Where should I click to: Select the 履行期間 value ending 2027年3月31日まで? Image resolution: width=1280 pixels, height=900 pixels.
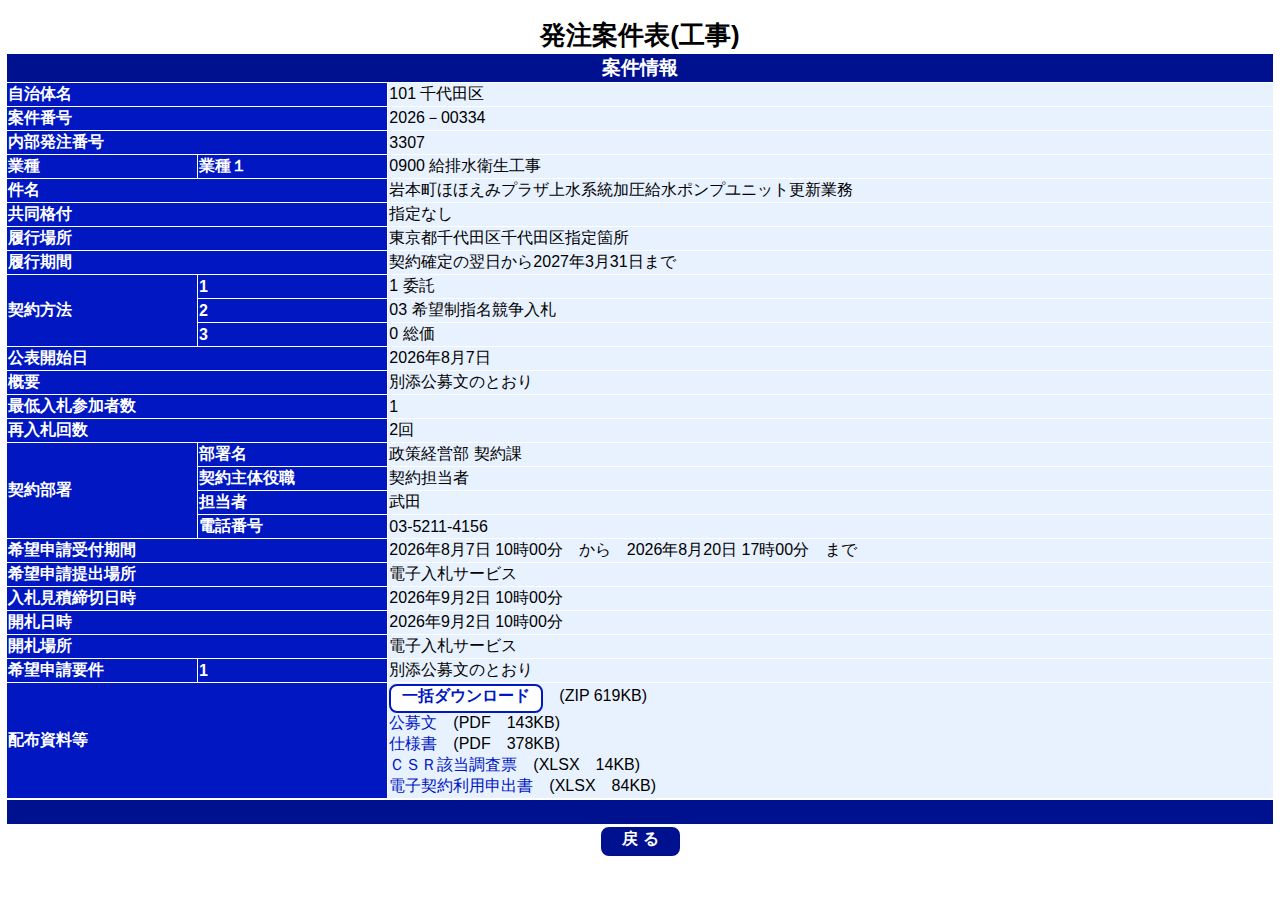(x=533, y=262)
